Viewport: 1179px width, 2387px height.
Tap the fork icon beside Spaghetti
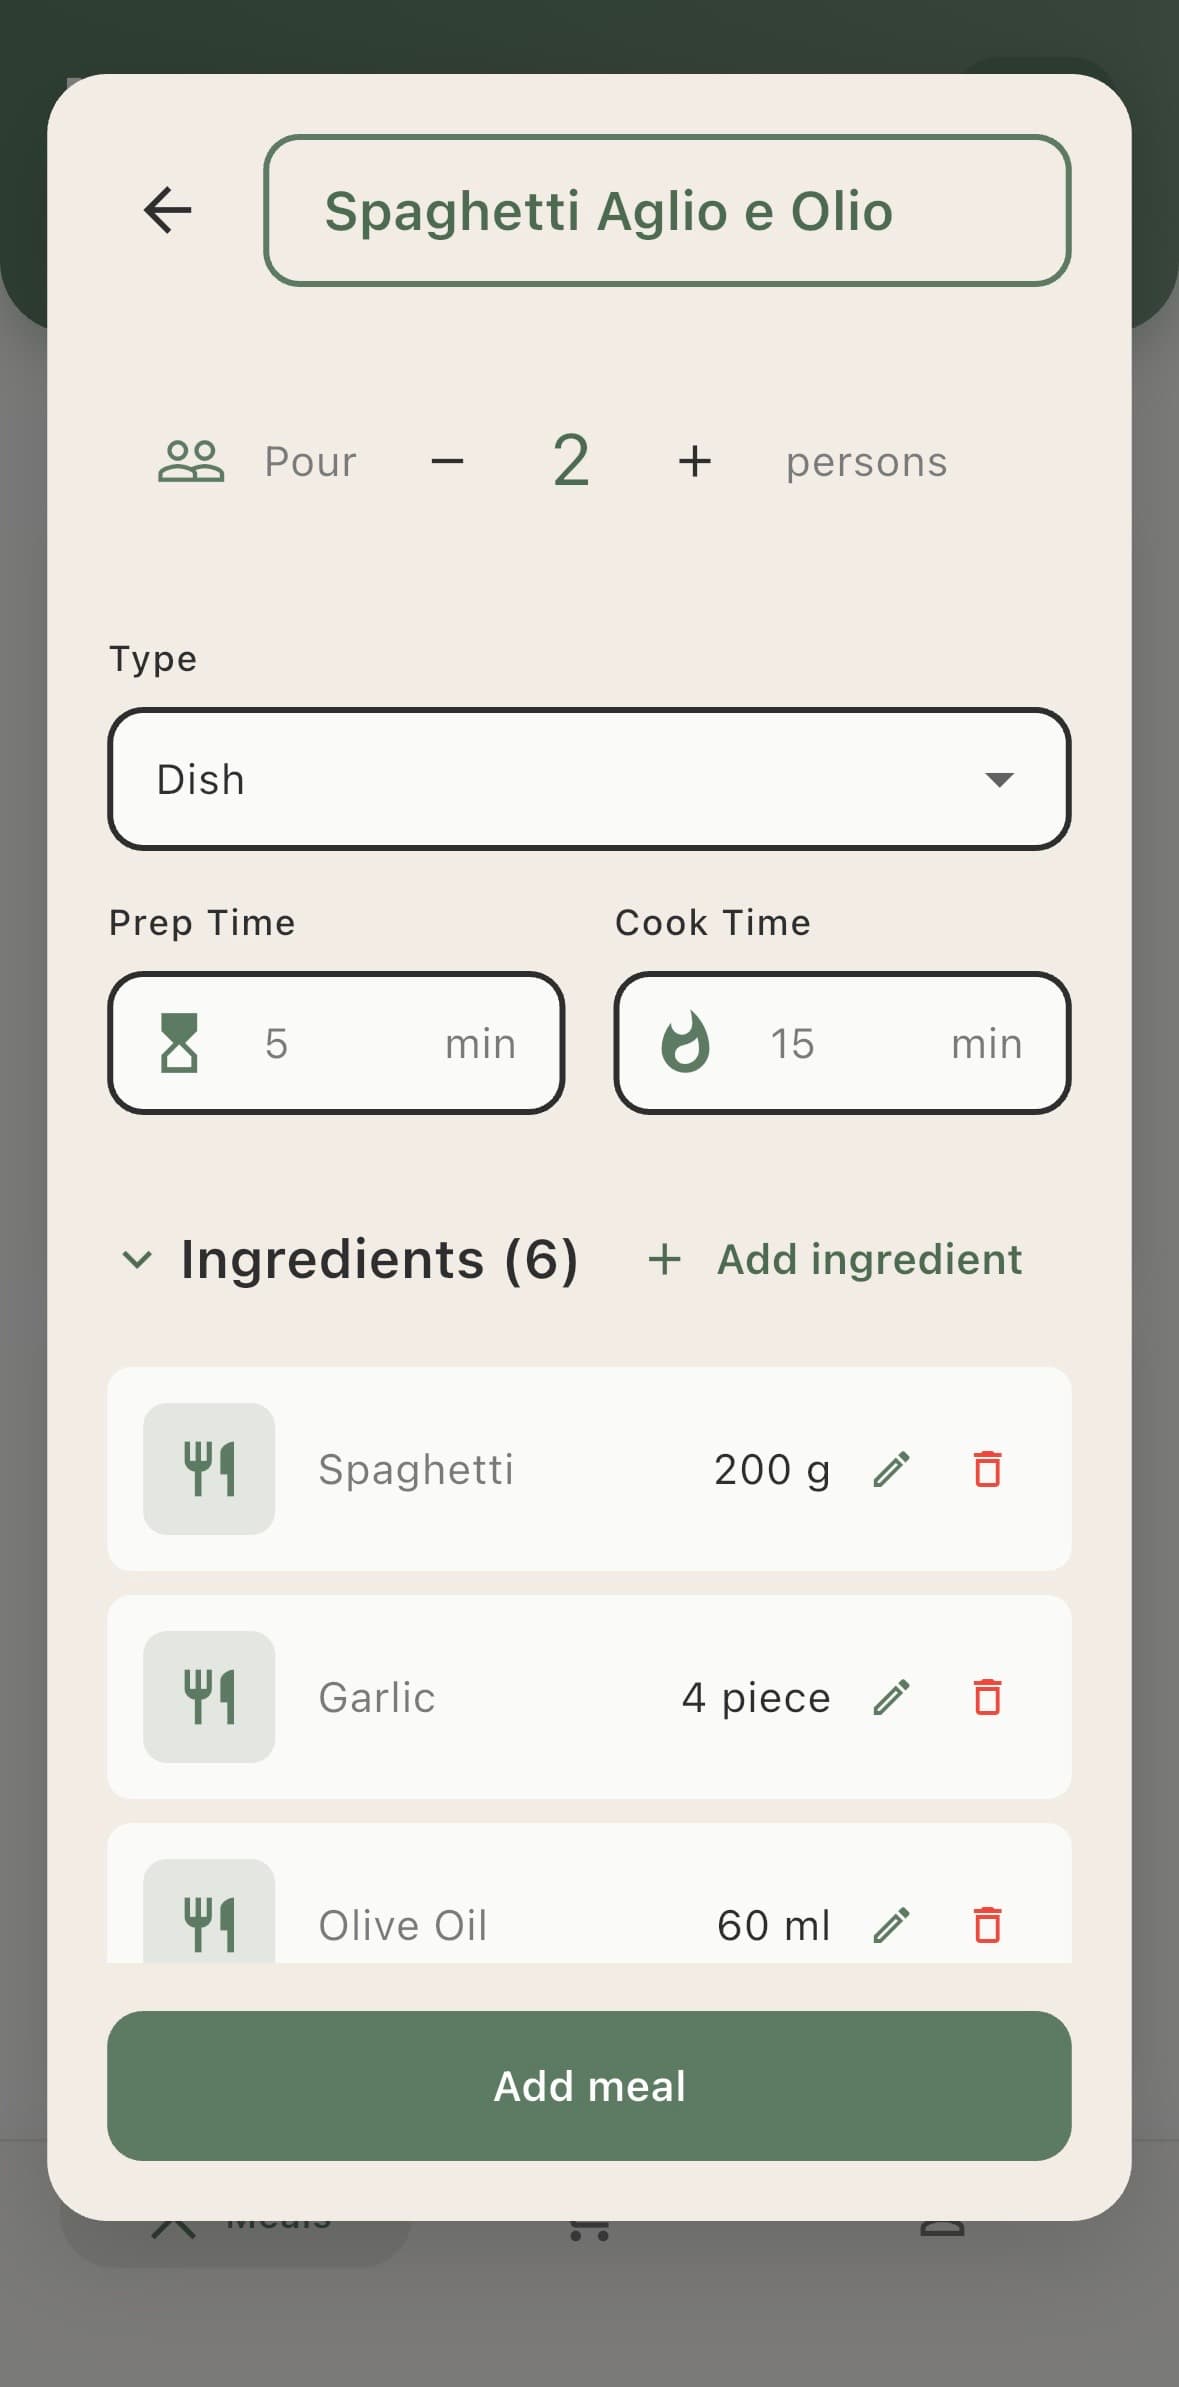point(209,1469)
